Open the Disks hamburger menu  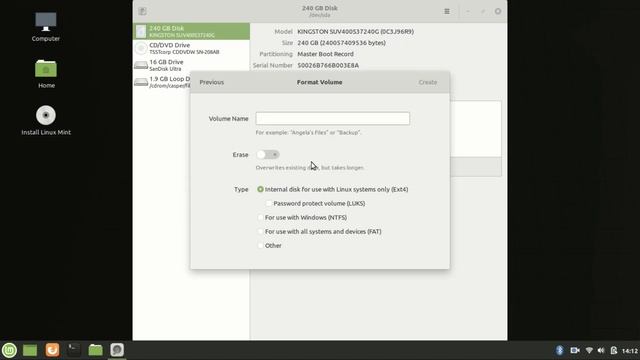(x=447, y=11)
